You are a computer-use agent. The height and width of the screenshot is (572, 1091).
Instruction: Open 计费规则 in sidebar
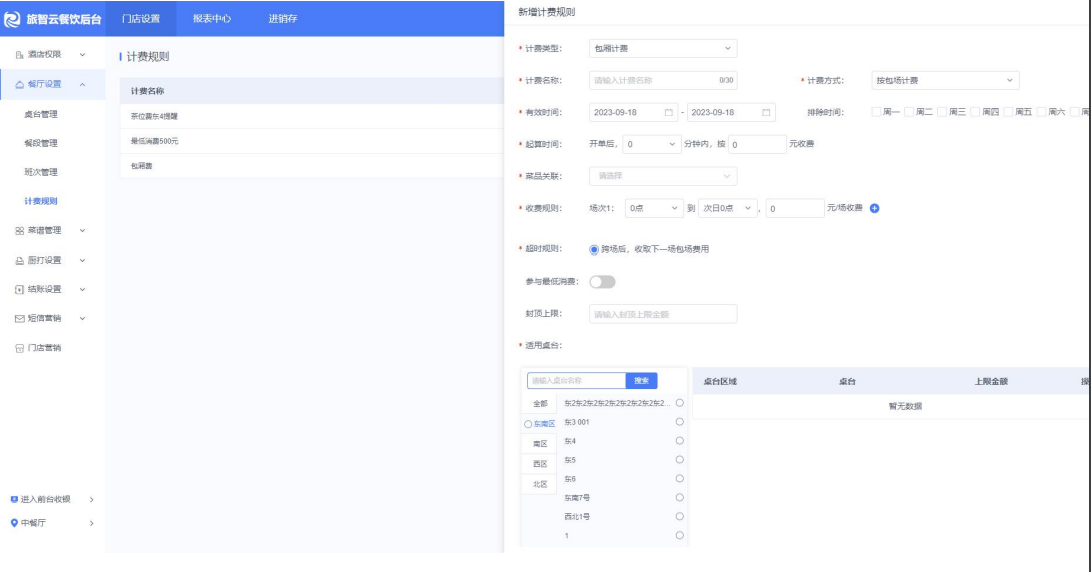pos(40,201)
